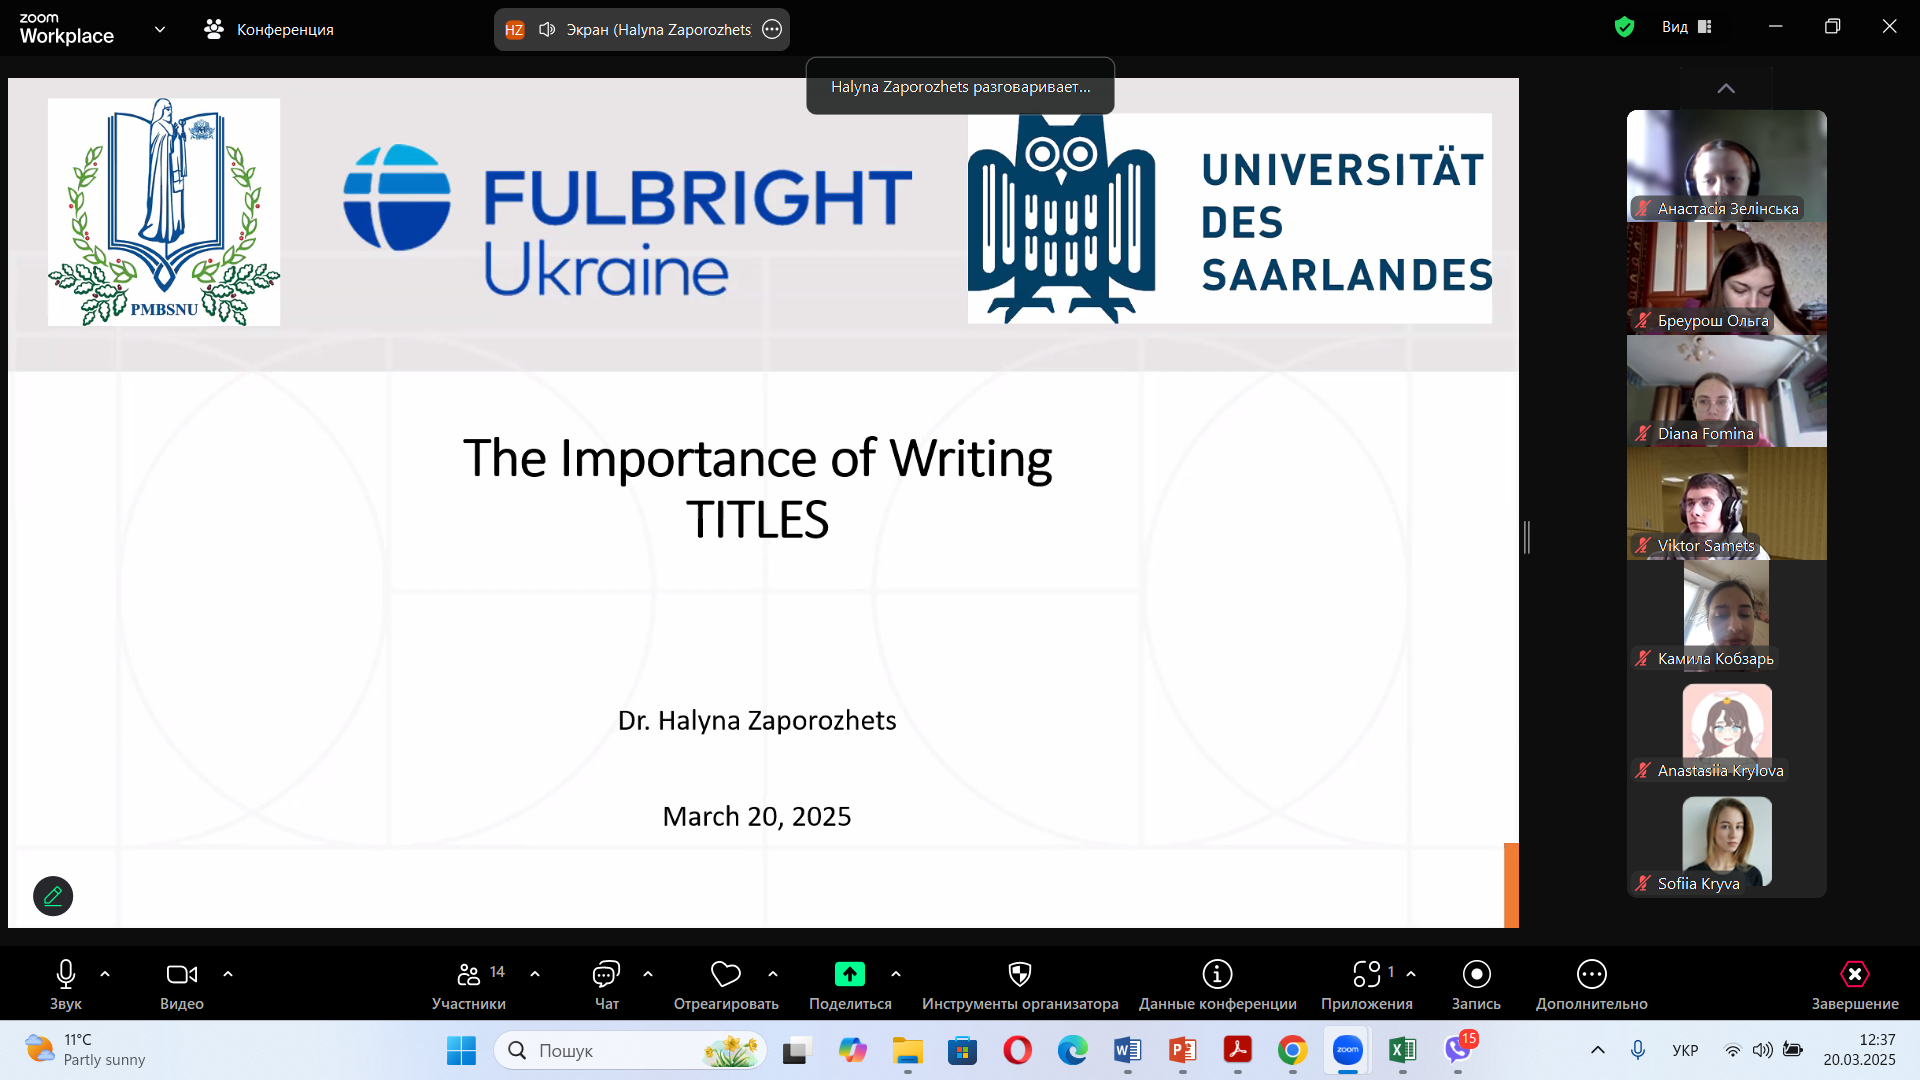1920x1080 pixels.
Task: Open the system tray volume icon
Action: [1763, 1050]
